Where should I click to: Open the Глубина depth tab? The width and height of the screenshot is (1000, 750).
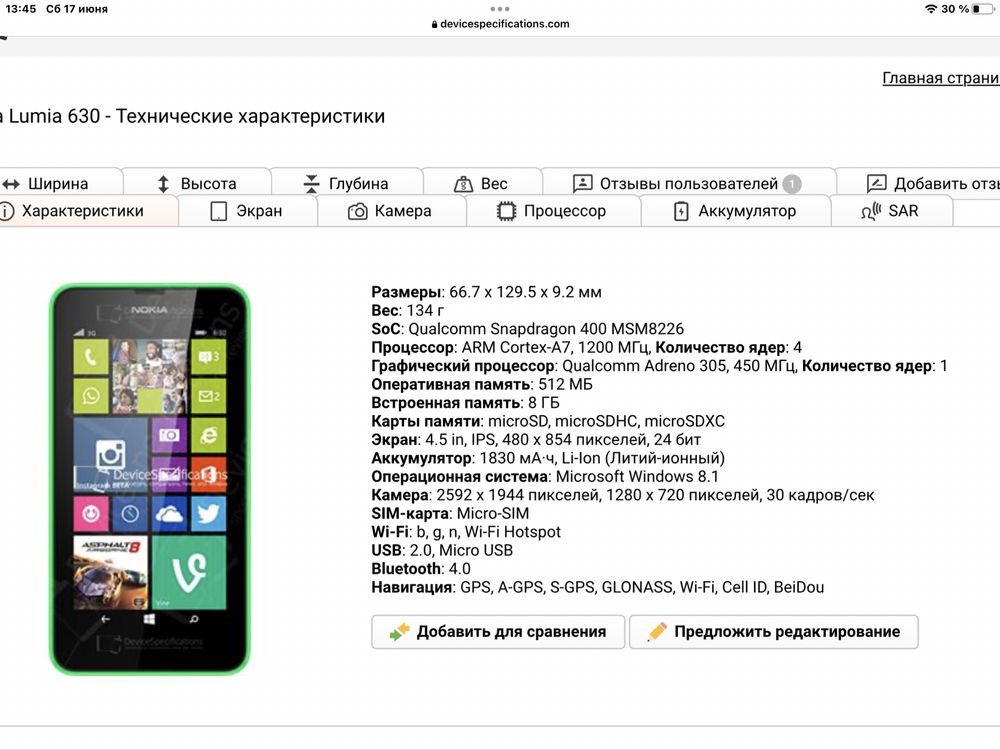coord(347,184)
